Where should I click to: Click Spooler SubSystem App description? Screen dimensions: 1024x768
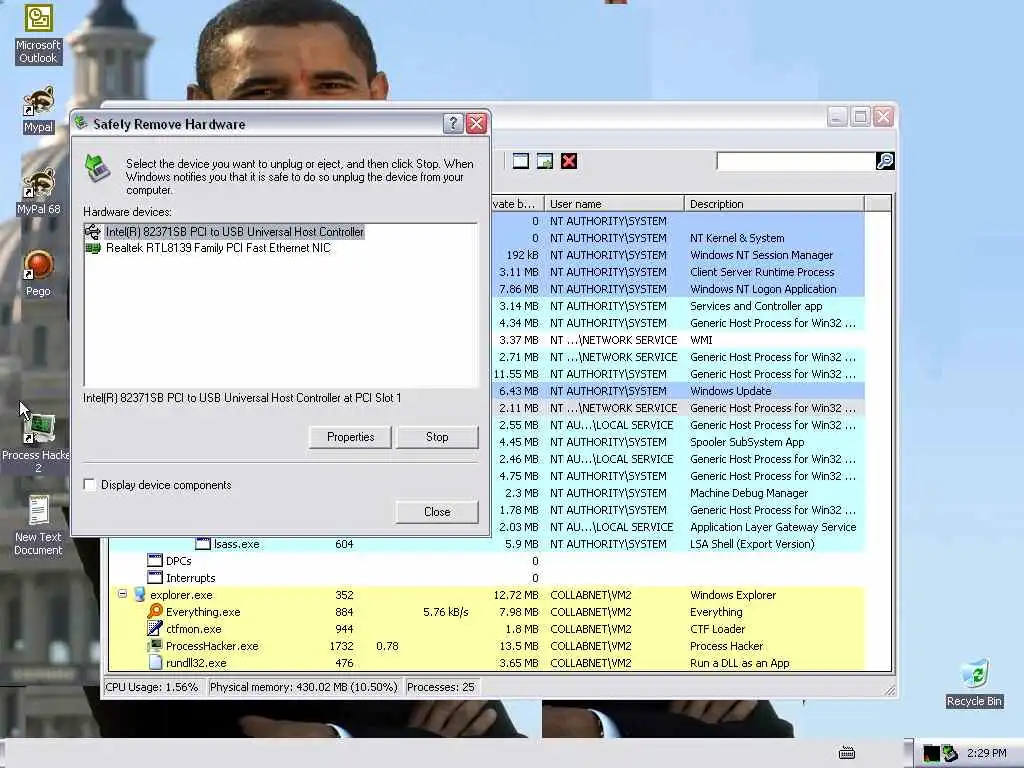pyautogui.click(x=746, y=441)
